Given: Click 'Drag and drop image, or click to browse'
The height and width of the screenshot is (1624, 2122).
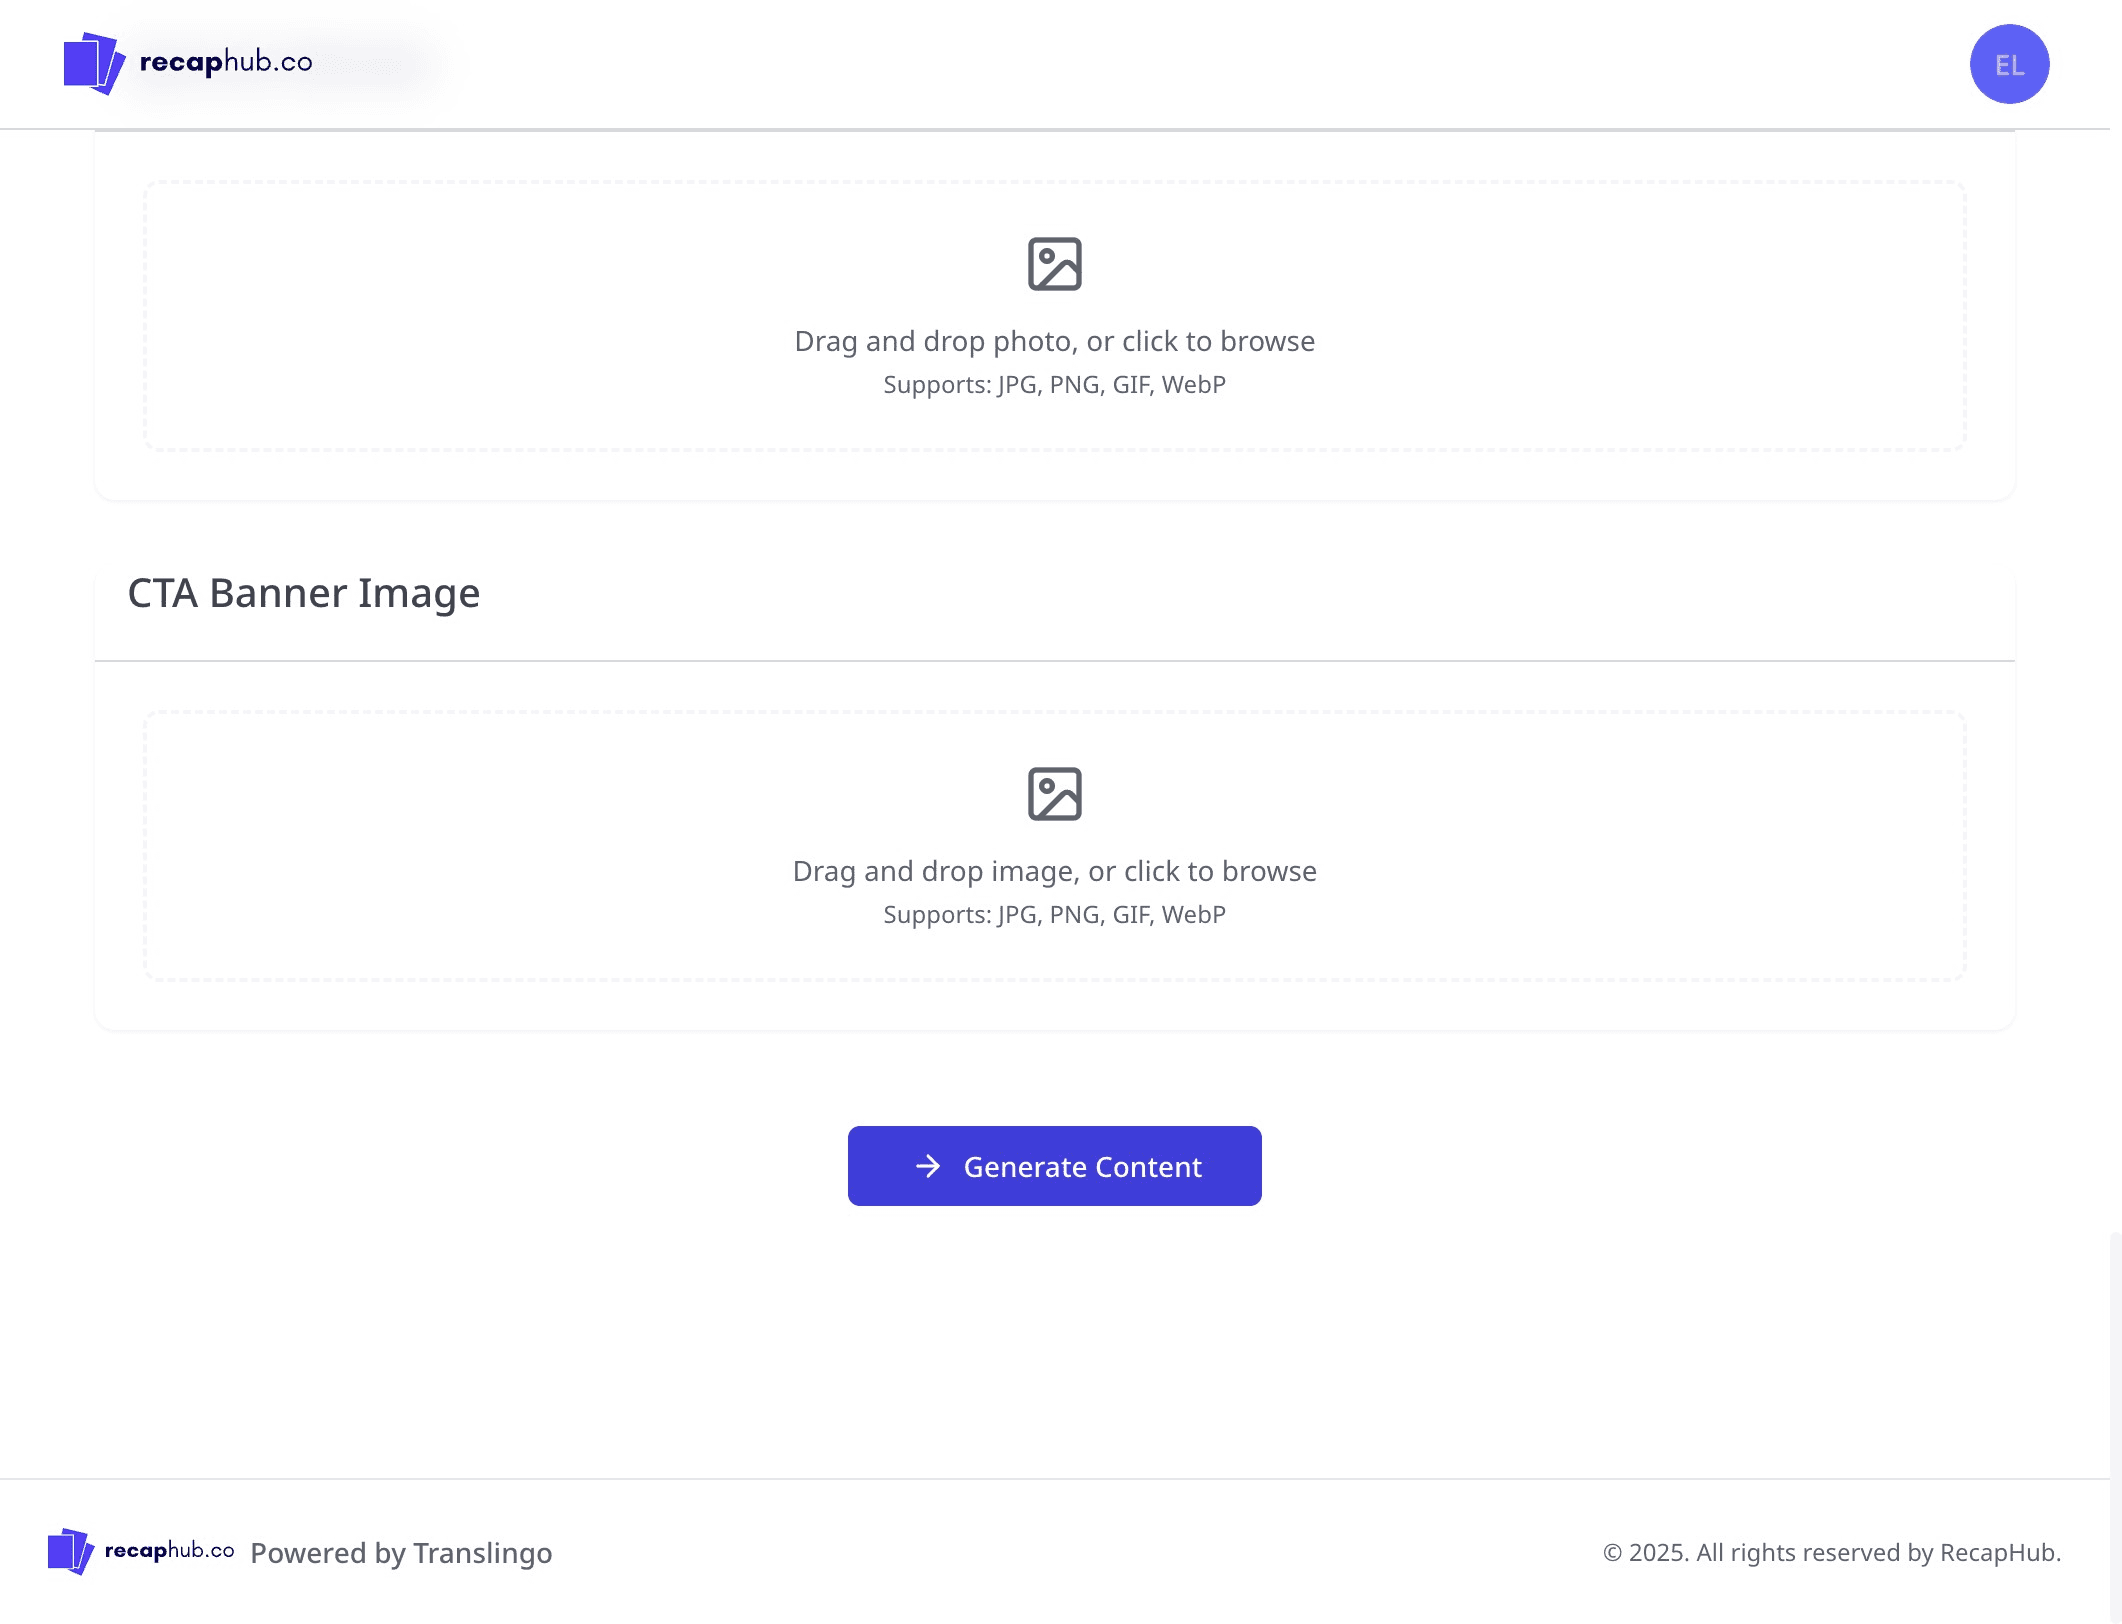Looking at the screenshot, I should [1054, 871].
